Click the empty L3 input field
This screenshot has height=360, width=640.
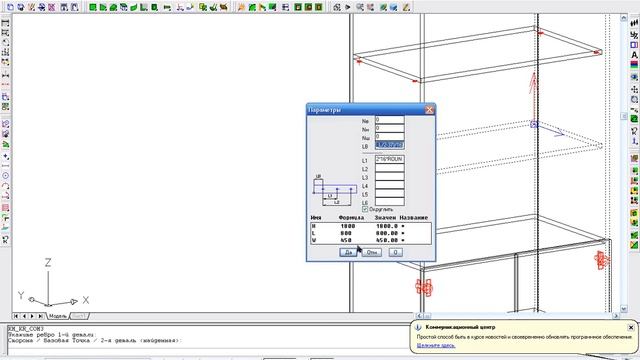[389, 176]
